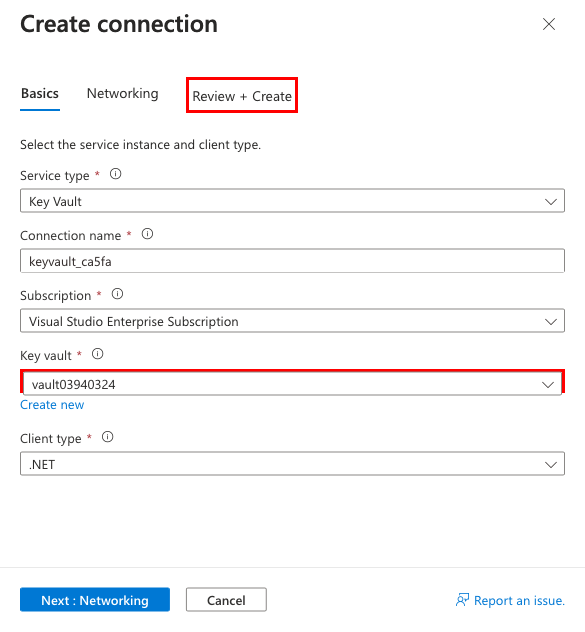Click the feedback person icon near Report an issue
The height and width of the screenshot is (632, 585).
pos(462,600)
